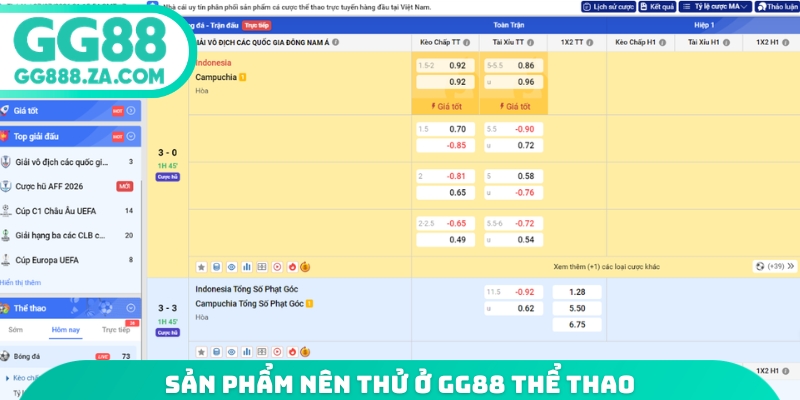Show info for Kèo Chấp H1 column

click(x=662, y=43)
